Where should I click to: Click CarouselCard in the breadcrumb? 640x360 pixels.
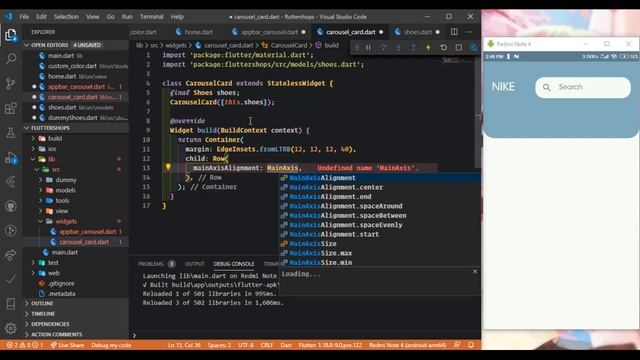click(289, 45)
